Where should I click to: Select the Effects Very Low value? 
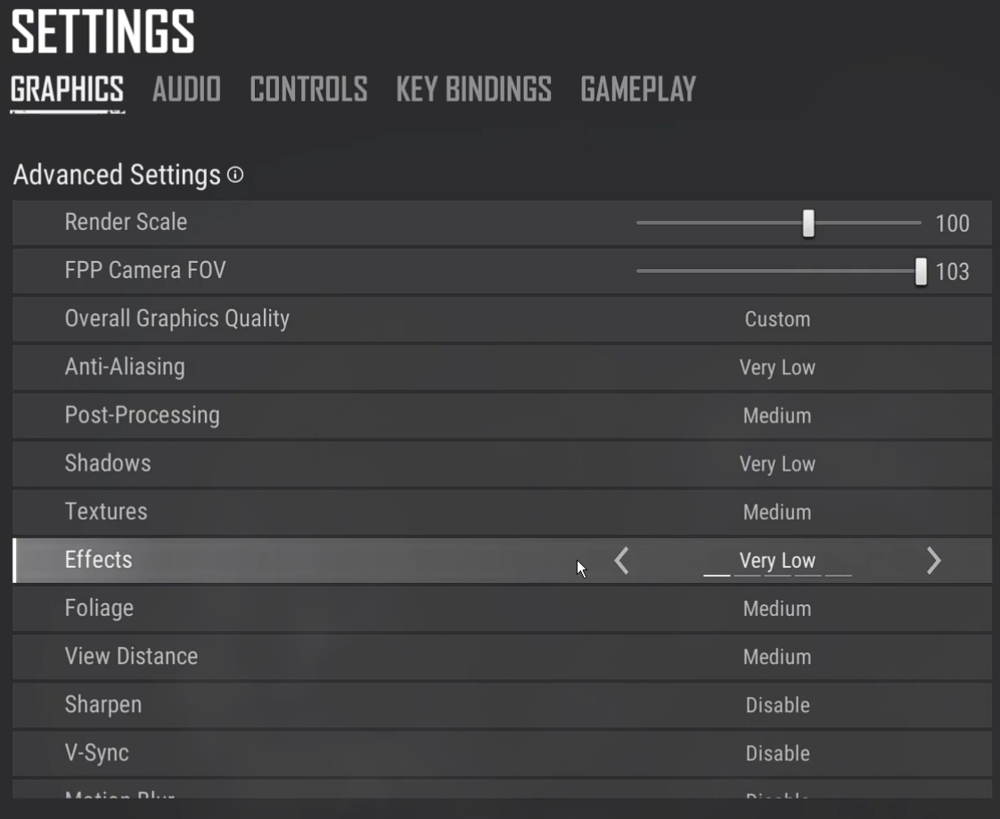point(777,561)
